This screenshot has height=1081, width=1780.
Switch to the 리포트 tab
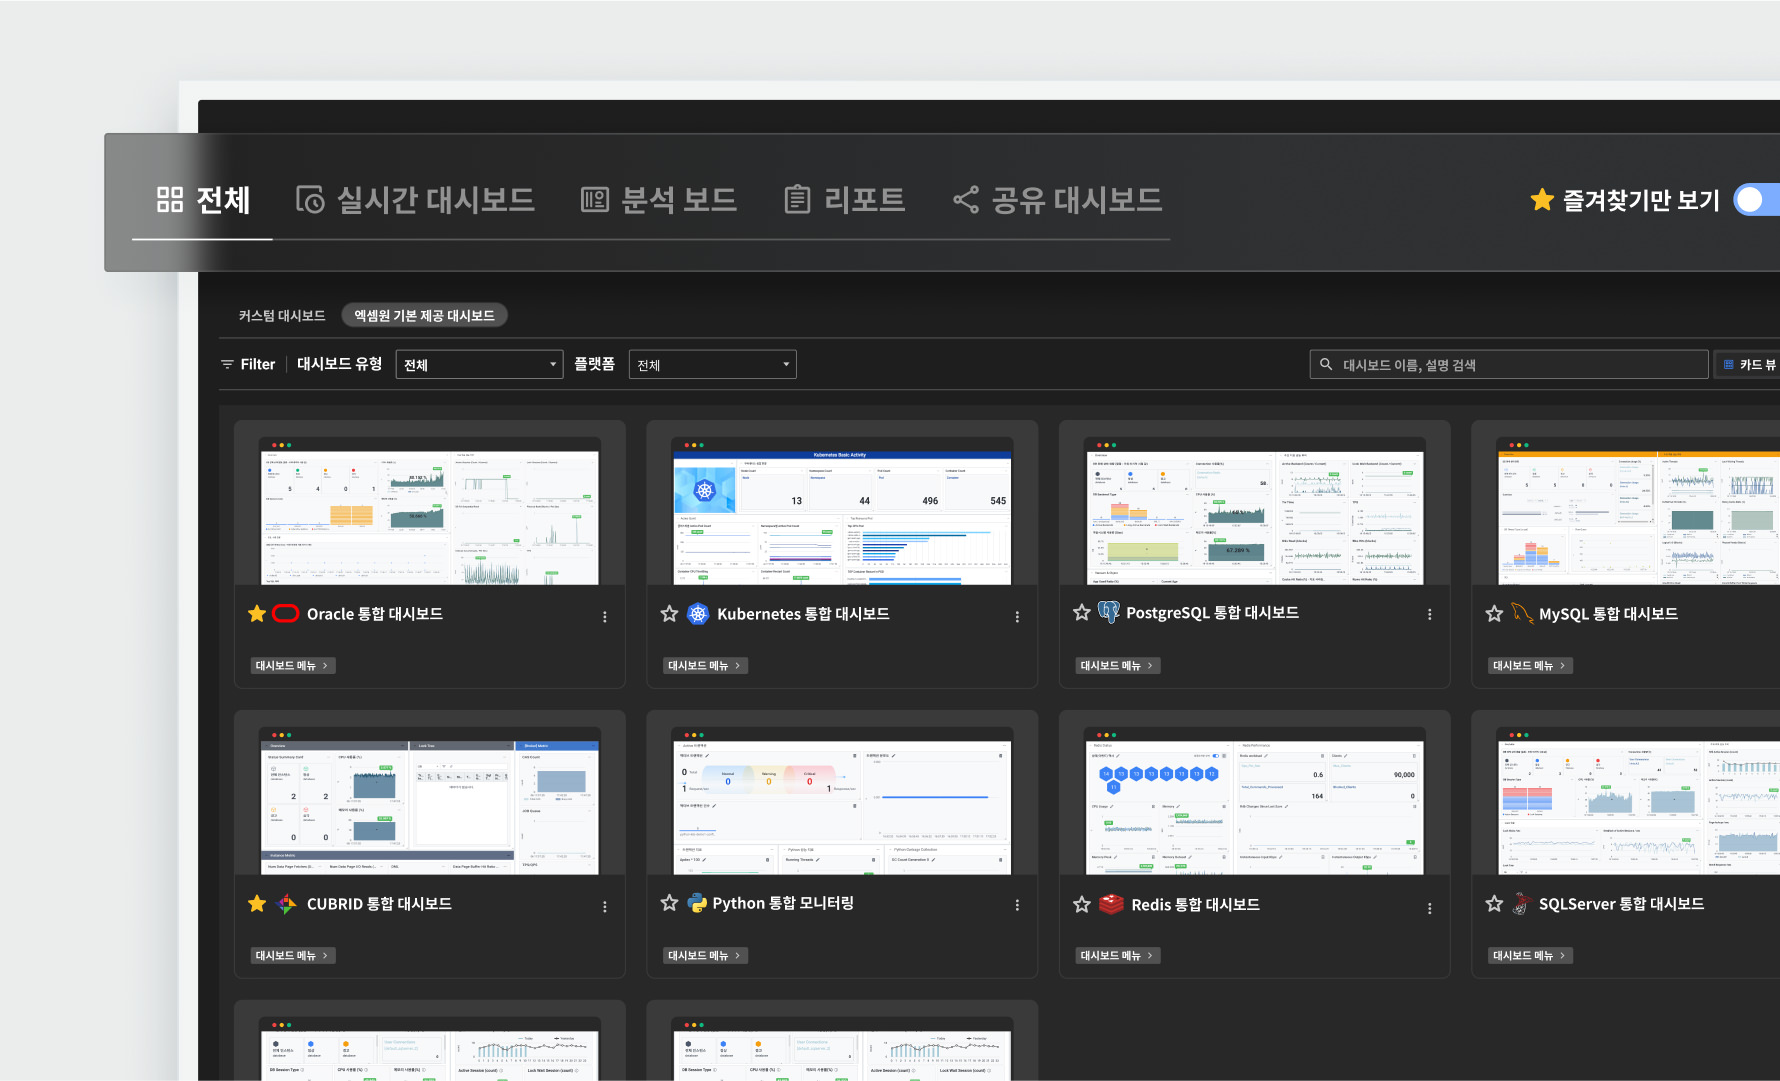845,200
